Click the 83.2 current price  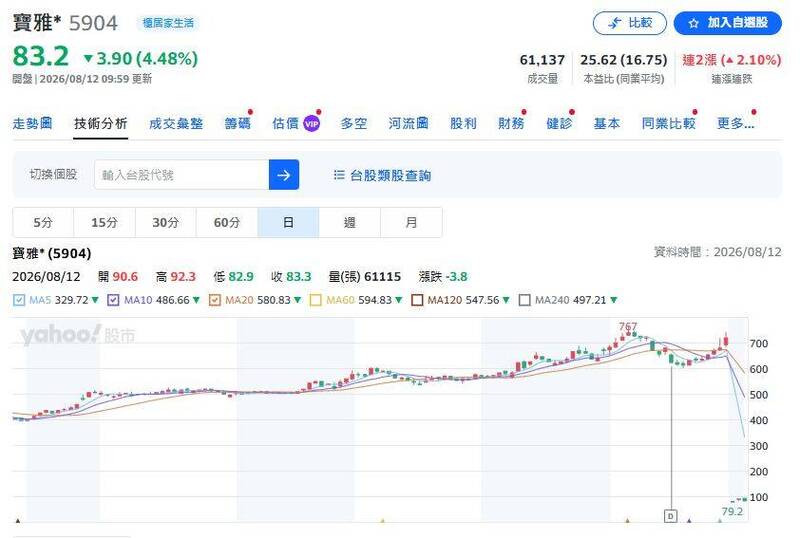pyautogui.click(x=41, y=56)
